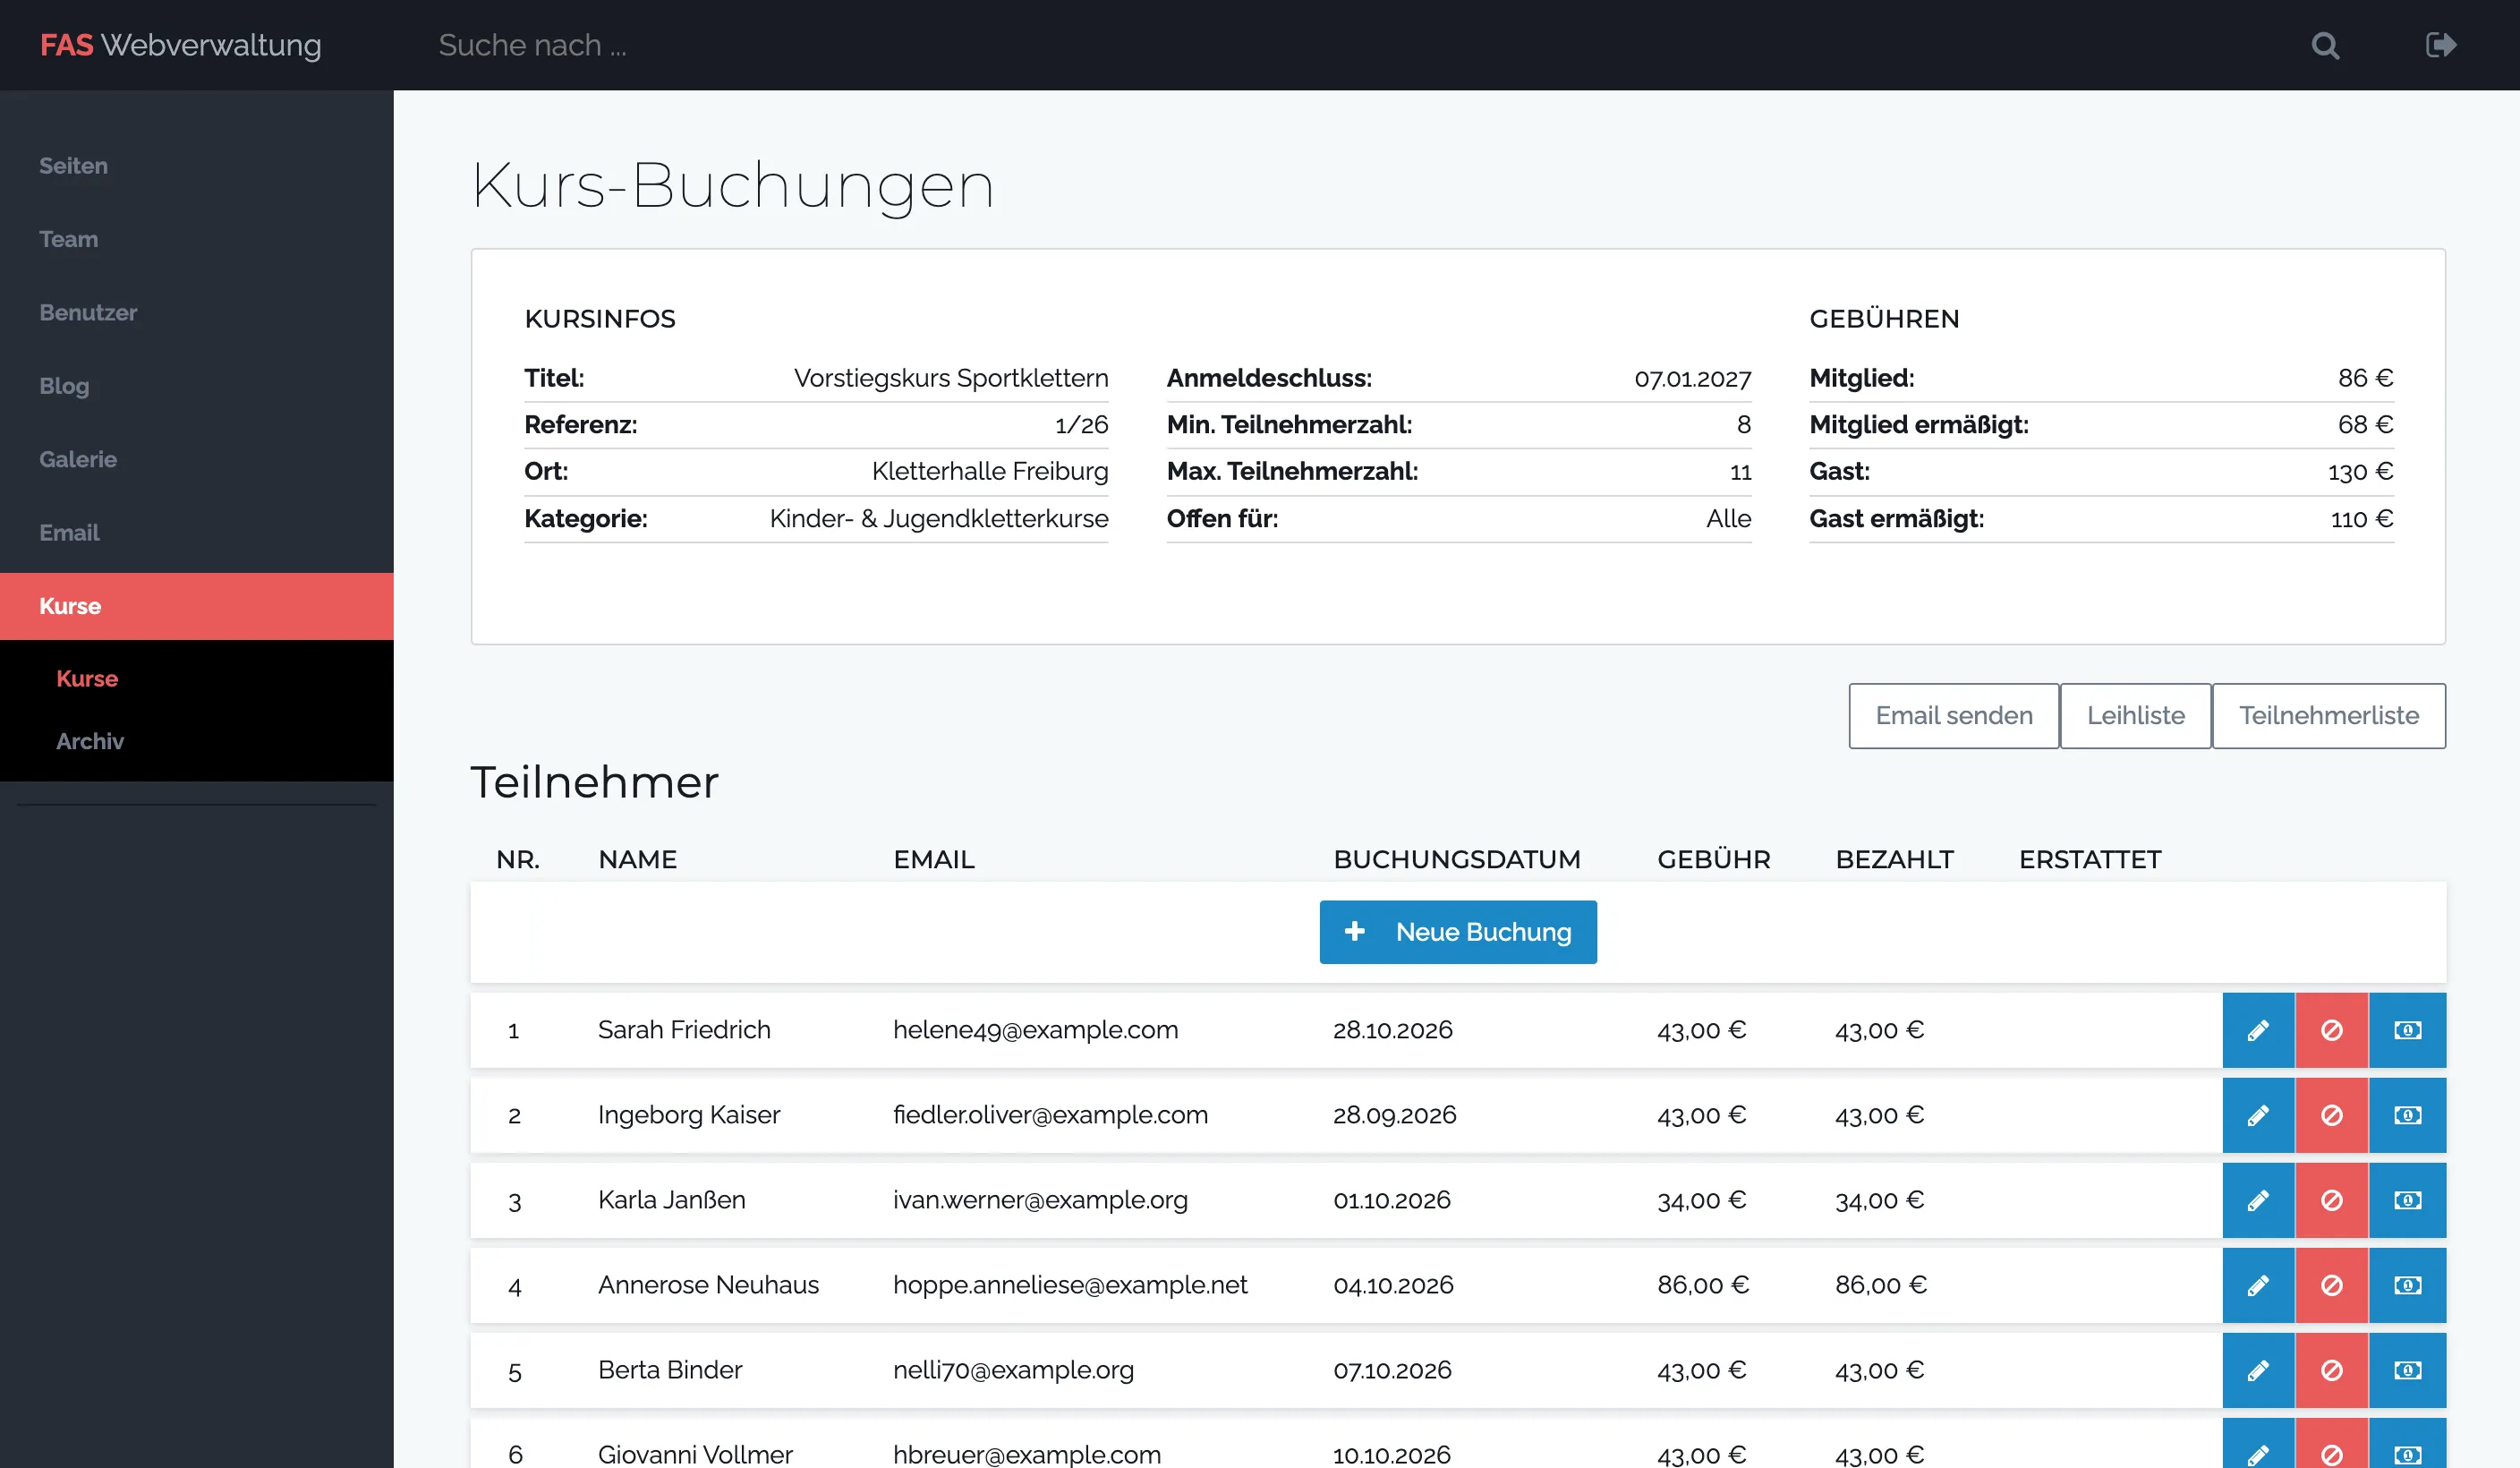Screen dimensions: 2520x1468
Task: Open Team in the sidebar
Action: (197, 239)
